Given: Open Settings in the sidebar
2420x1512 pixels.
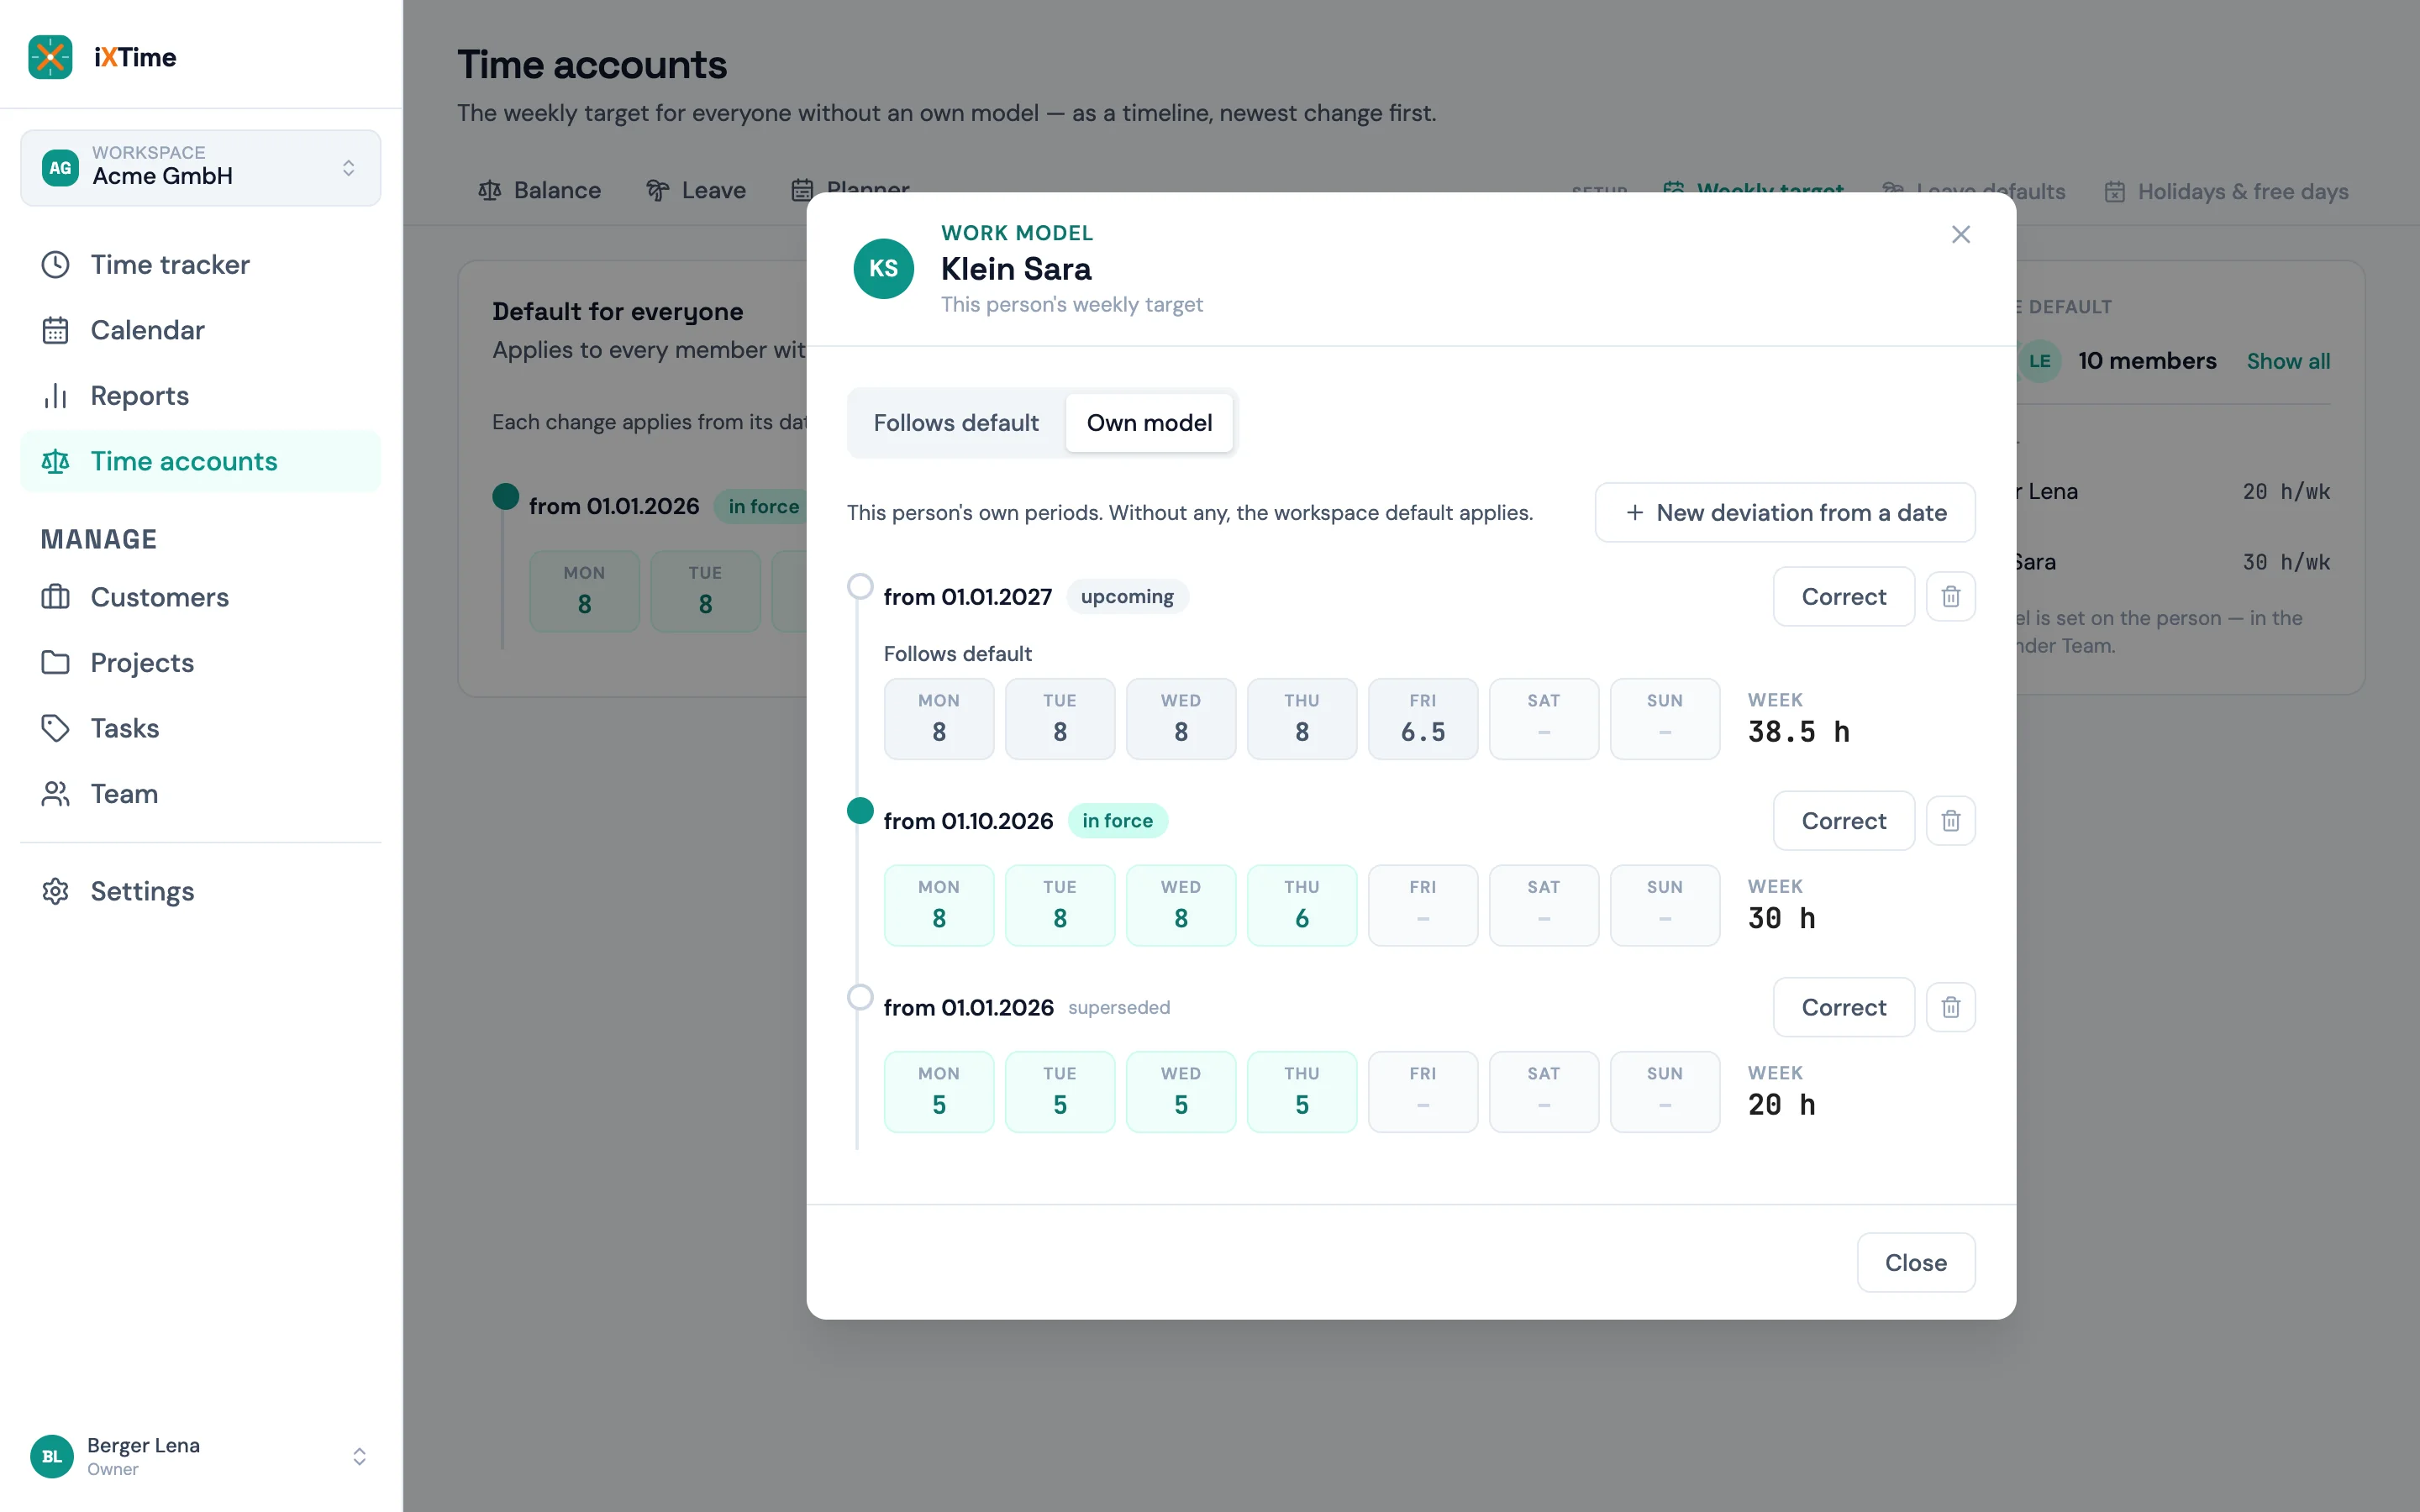Looking at the screenshot, I should (200, 891).
